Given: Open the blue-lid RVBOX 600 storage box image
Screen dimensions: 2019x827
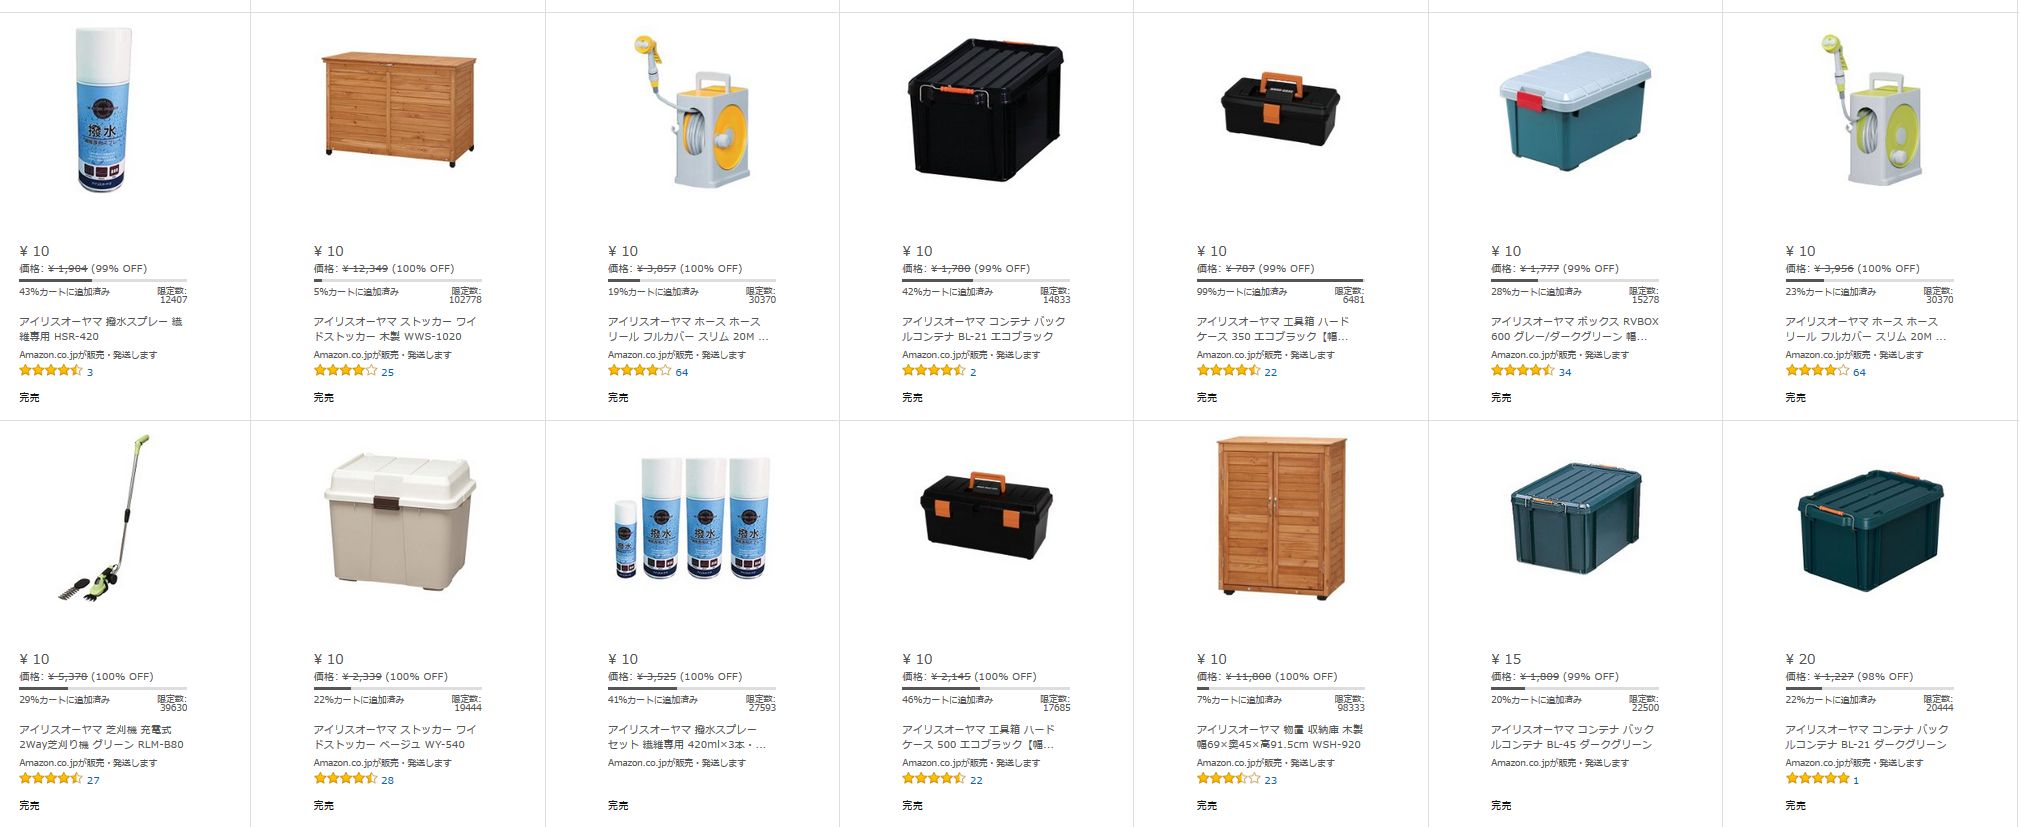Looking at the screenshot, I should pyautogui.click(x=1574, y=112).
